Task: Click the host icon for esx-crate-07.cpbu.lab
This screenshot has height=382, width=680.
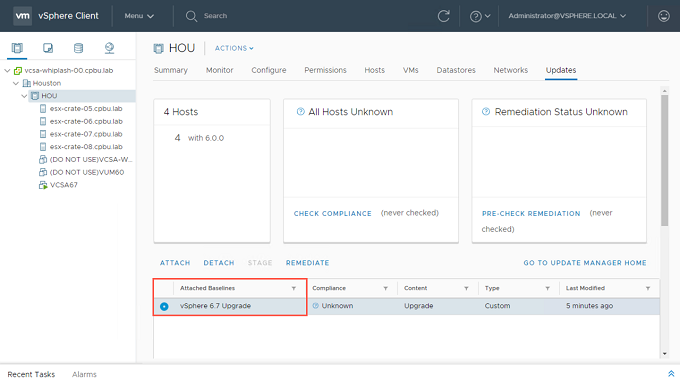Action: 42,134
